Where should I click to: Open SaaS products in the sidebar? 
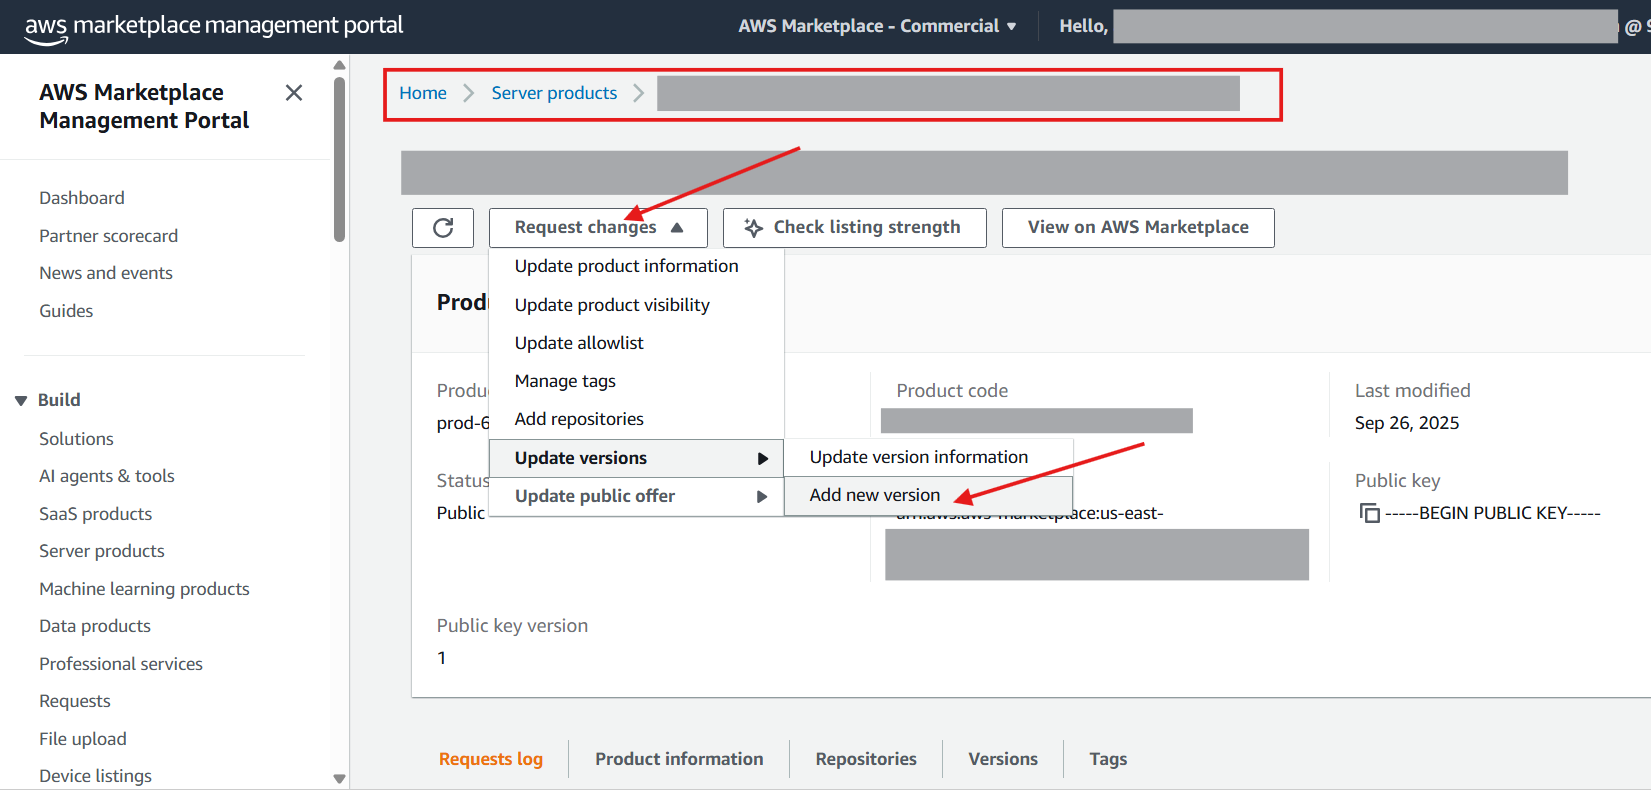point(96,514)
